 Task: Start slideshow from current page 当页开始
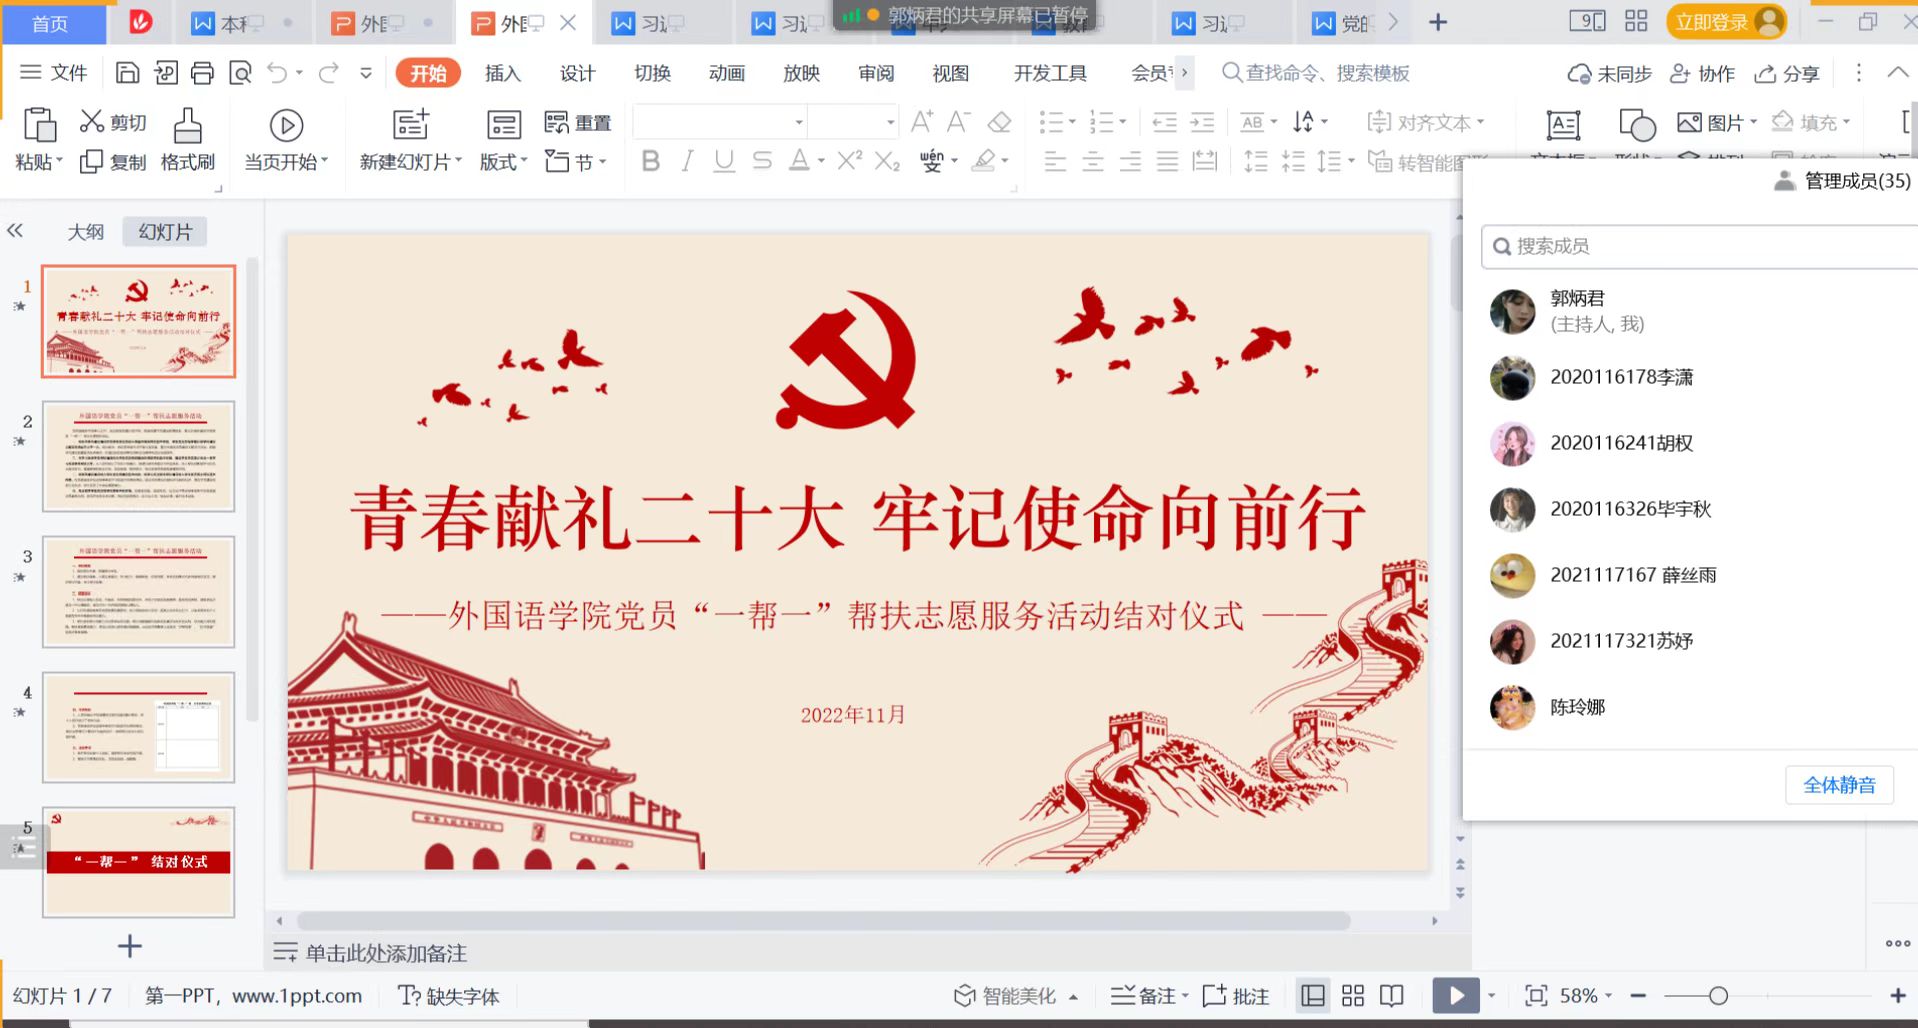[x=286, y=140]
